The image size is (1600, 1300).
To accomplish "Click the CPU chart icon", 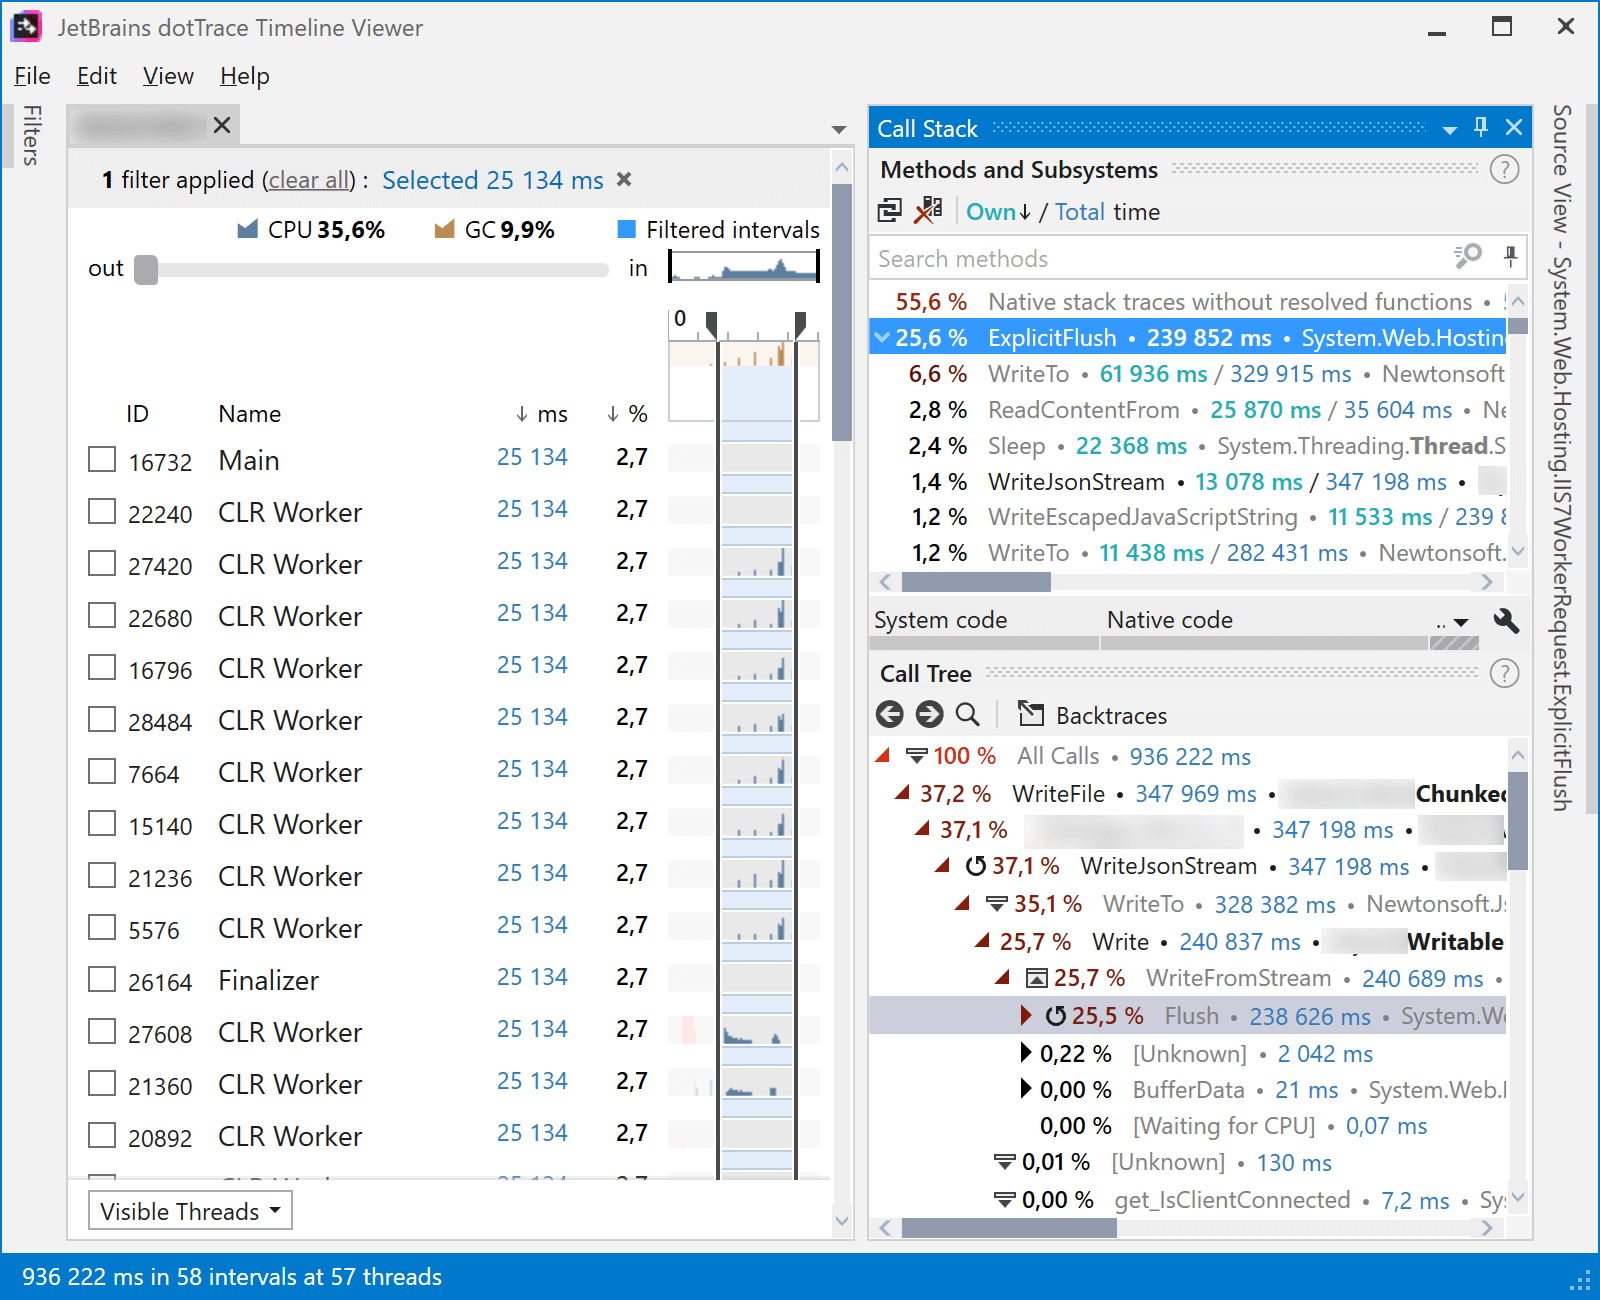I will [247, 230].
